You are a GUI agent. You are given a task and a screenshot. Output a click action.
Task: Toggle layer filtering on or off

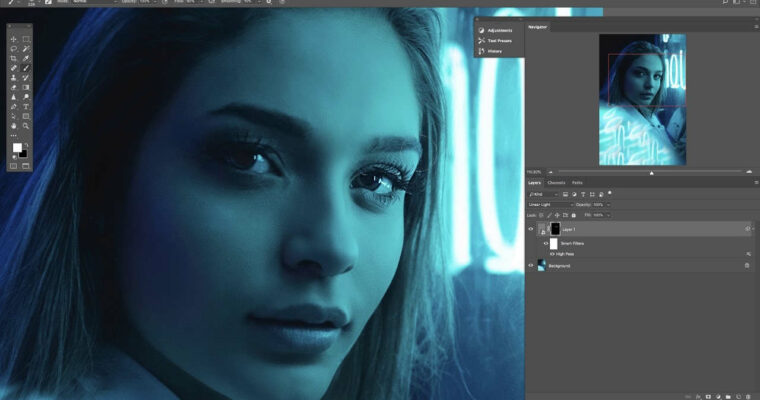point(610,193)
